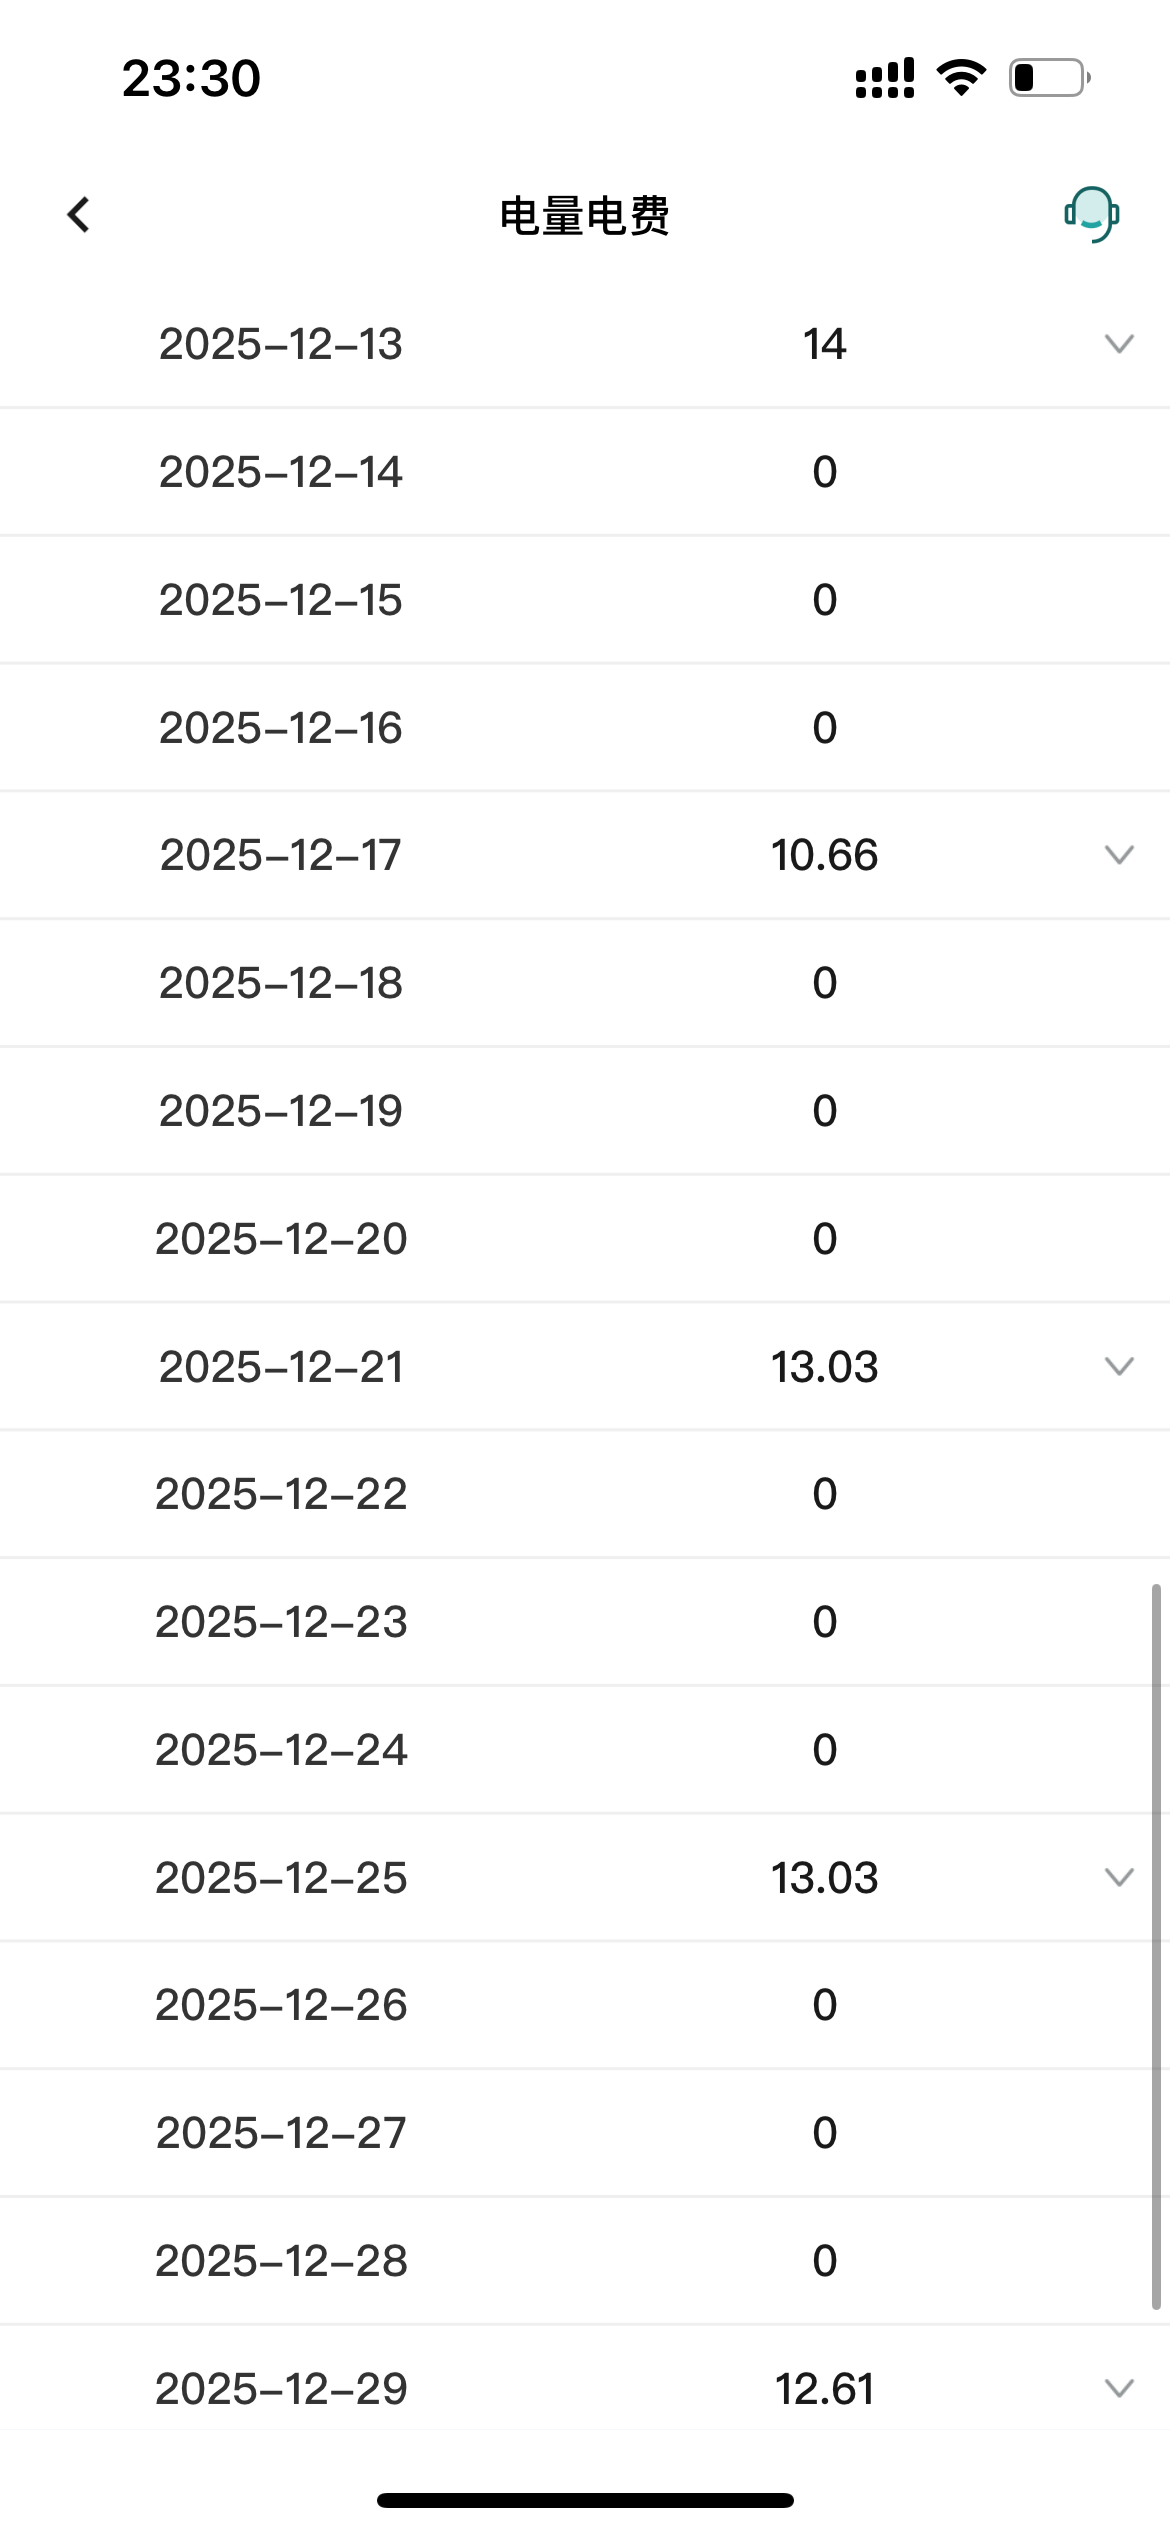This screenshot has width=1170, height=2532.
Task: Tap the home indicator bar
Action: [585, 2500]
